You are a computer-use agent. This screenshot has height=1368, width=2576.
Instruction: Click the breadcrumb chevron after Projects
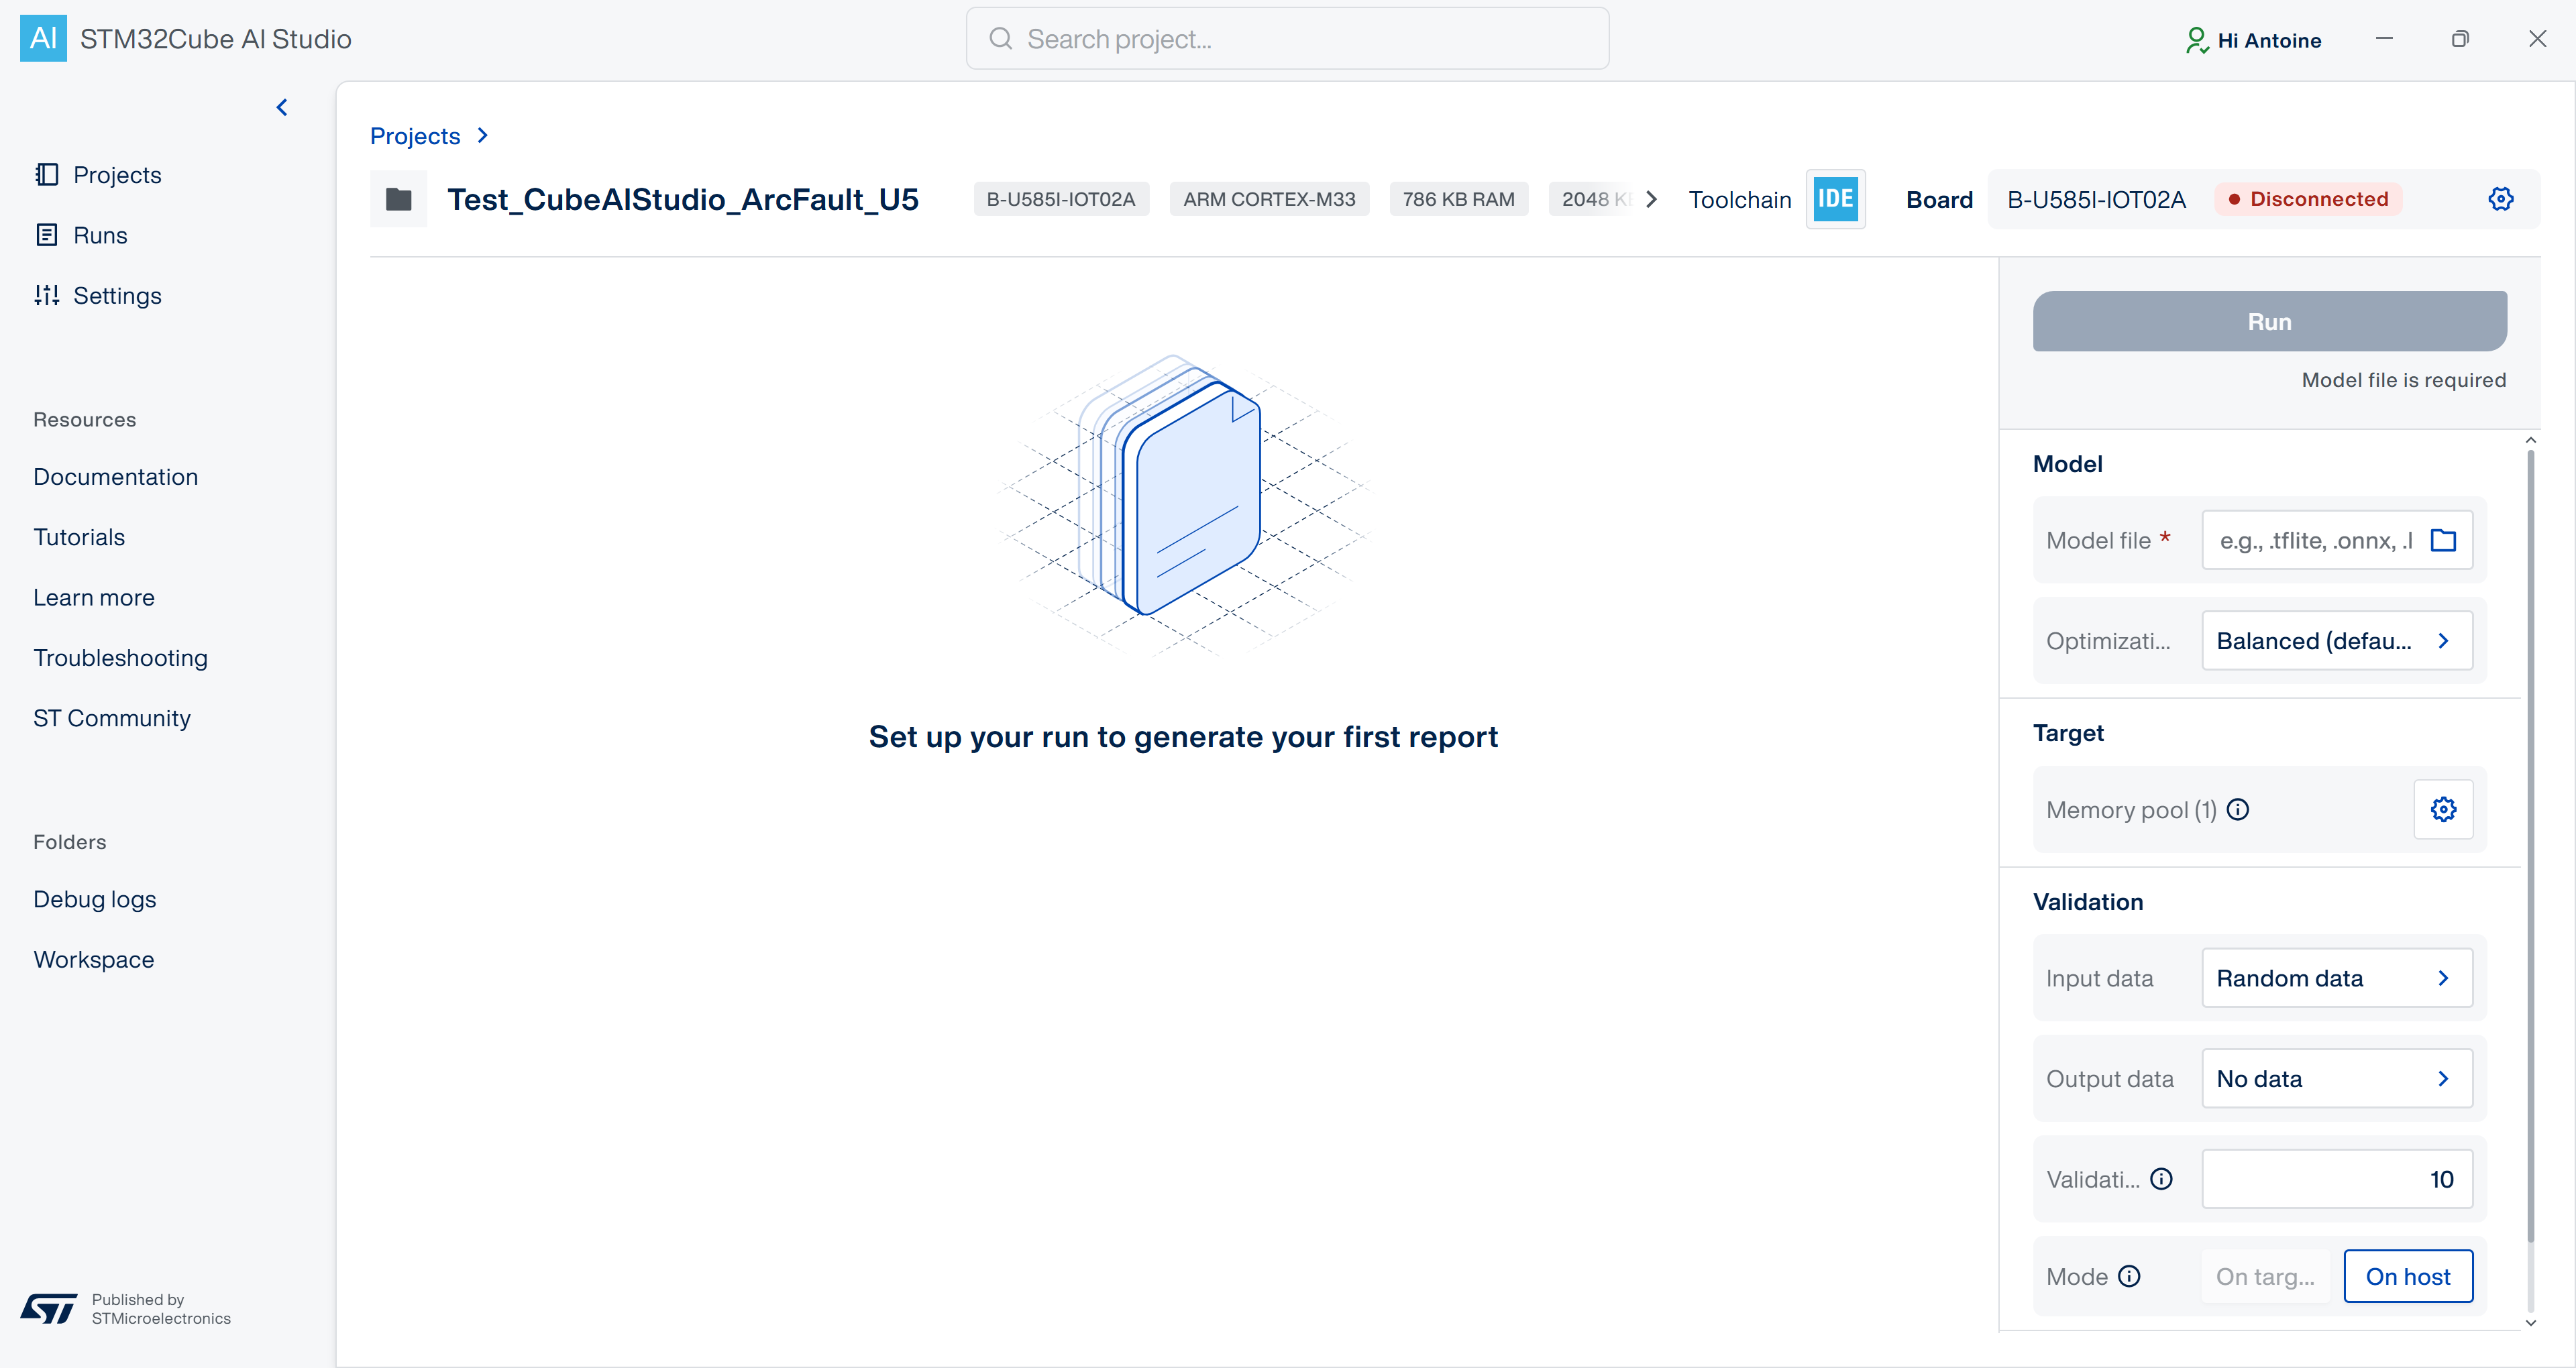(483, 135)
